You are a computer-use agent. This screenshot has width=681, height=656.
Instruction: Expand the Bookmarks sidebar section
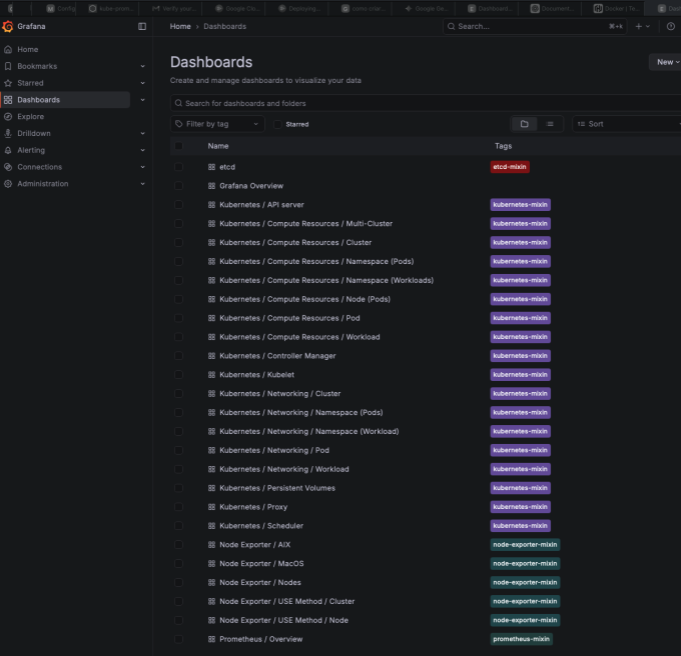pos(143,66)
